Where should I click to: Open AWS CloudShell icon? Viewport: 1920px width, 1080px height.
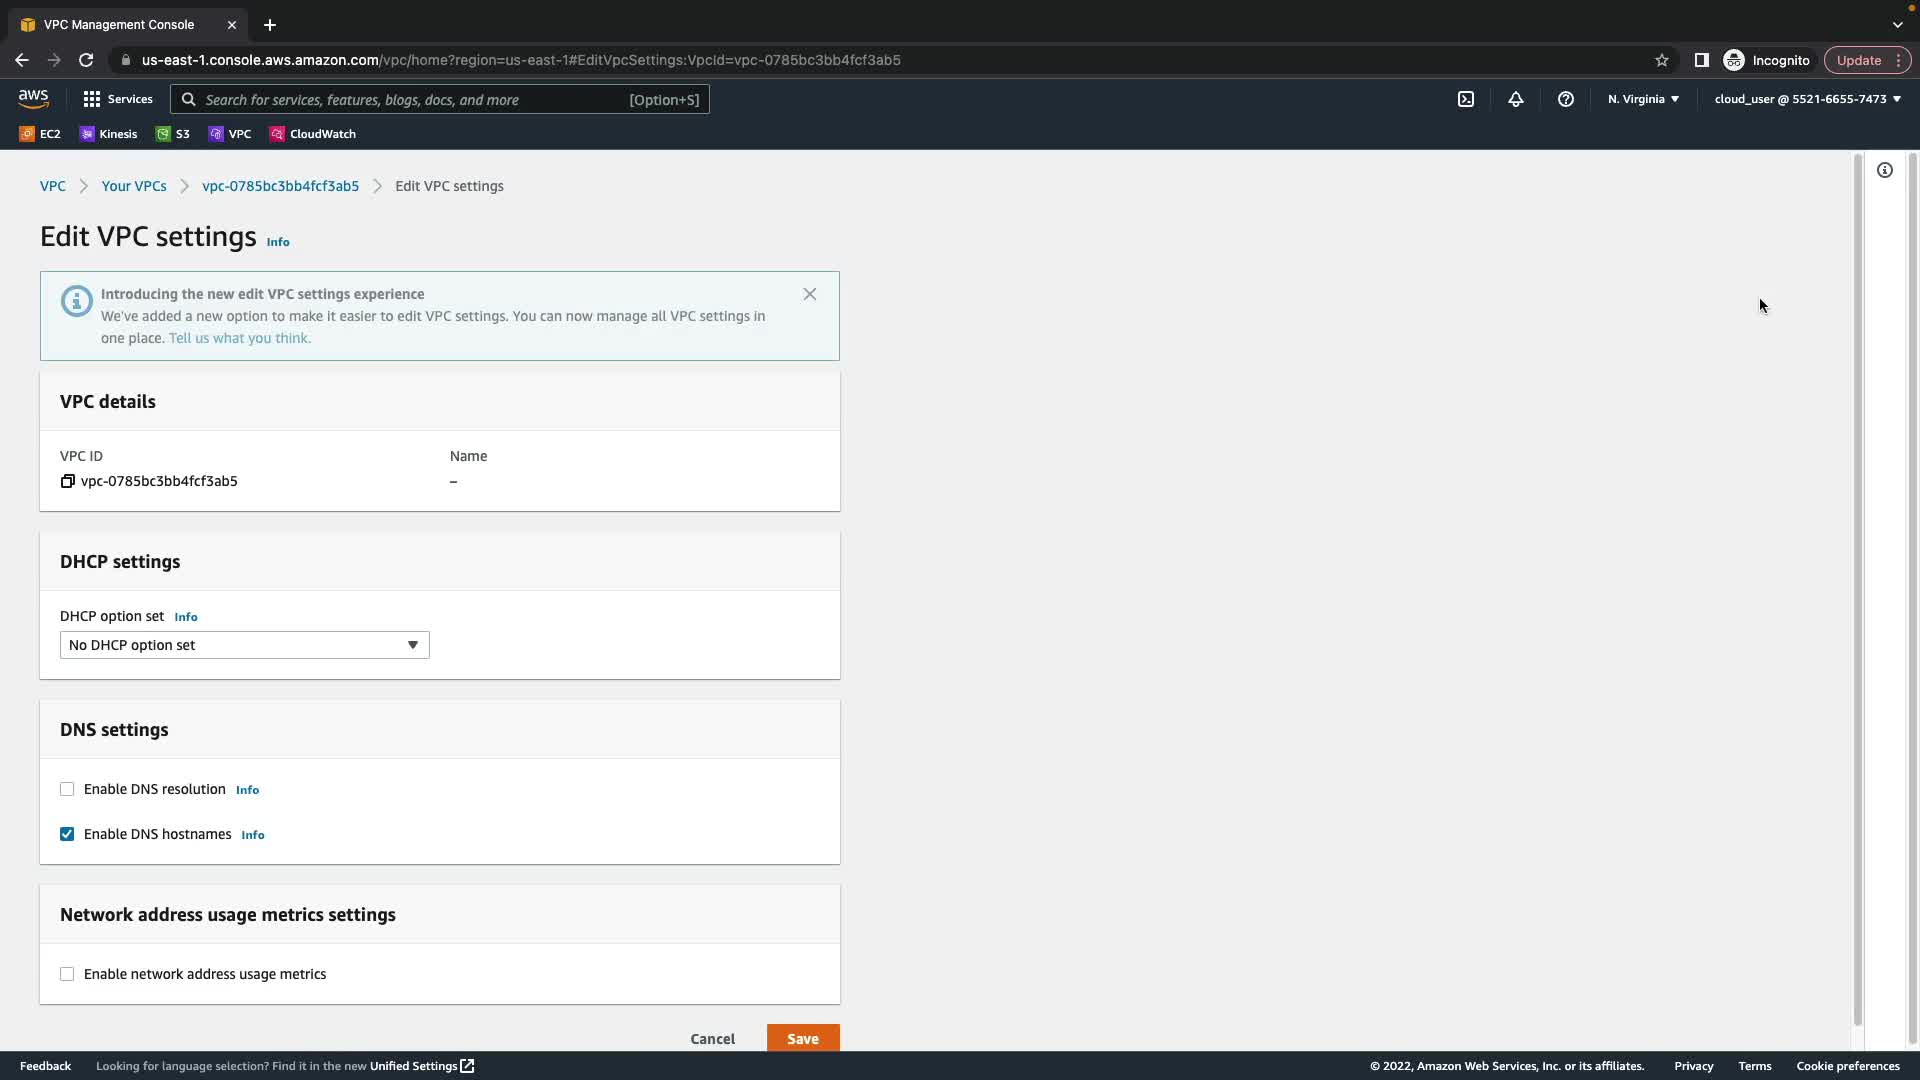pyautogui.click(x=1466, y=99)
